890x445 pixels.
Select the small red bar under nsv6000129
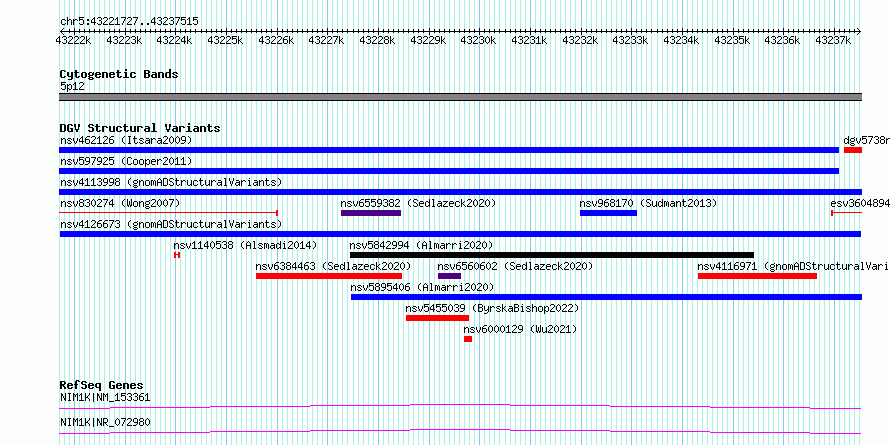click(x=468, y=339)
